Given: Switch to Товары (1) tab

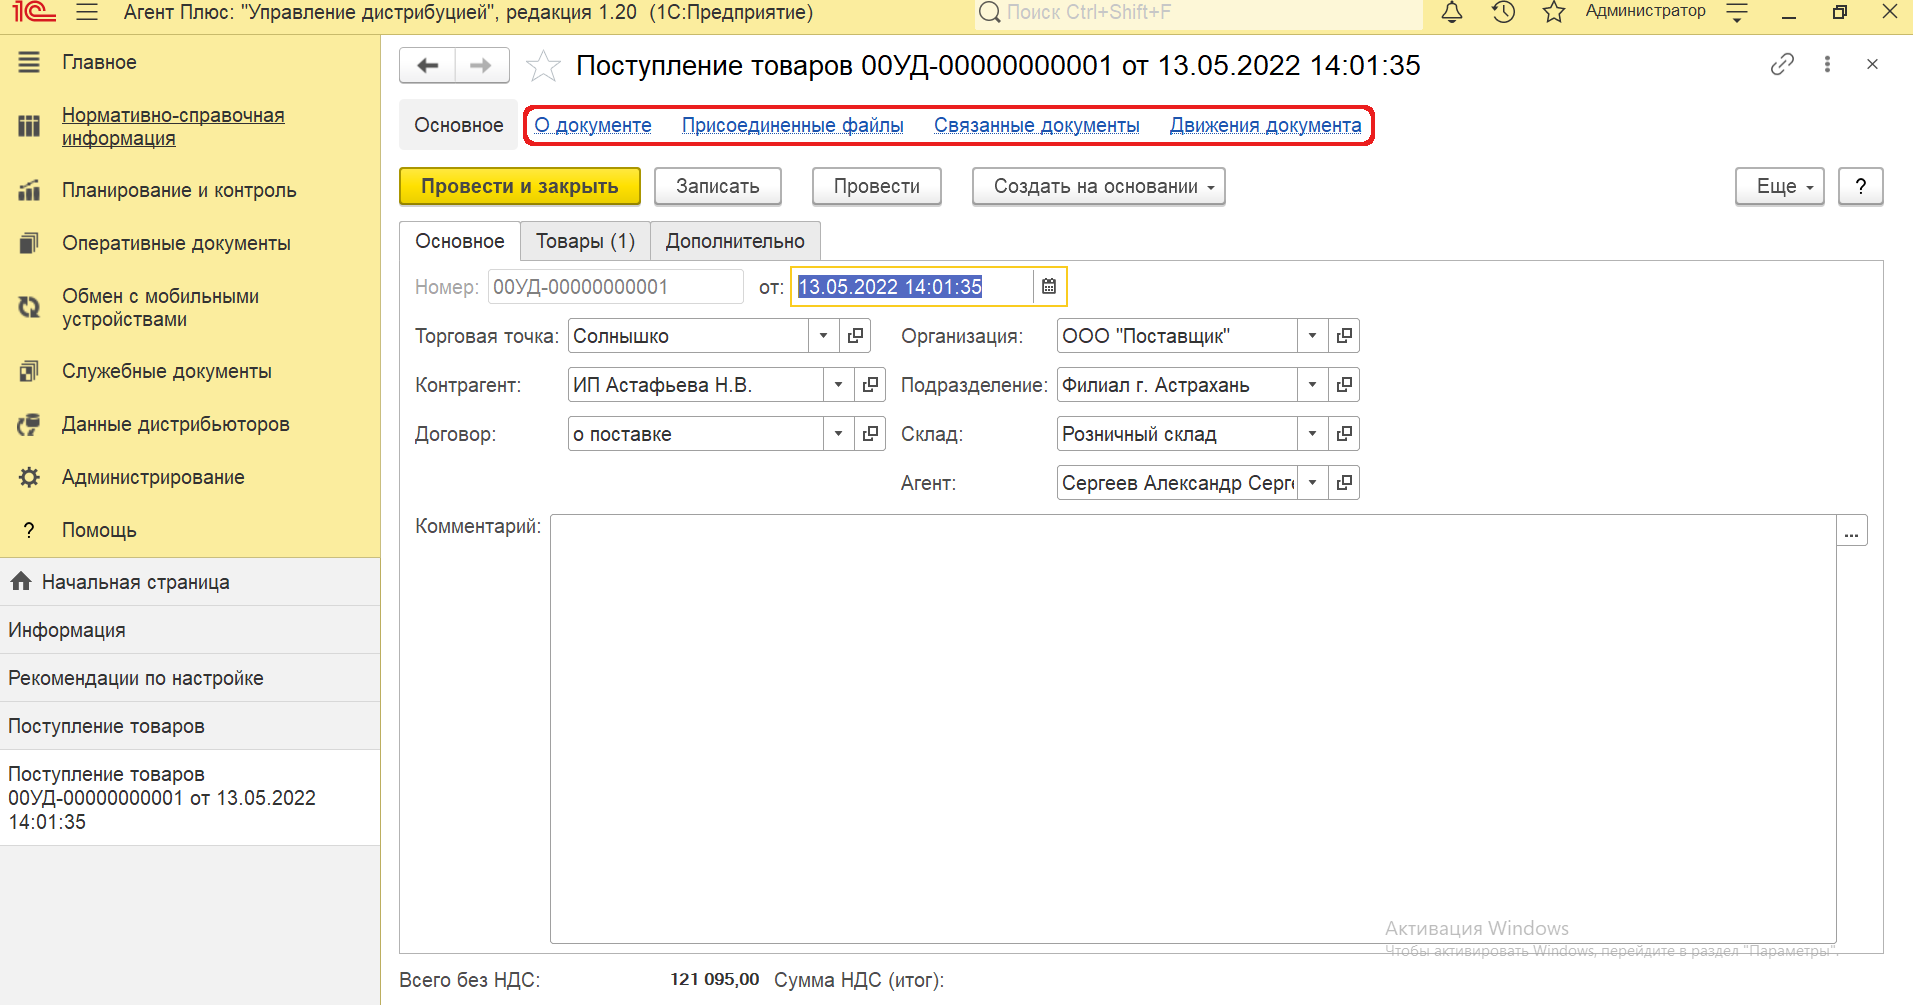Looking at the screenshot, I should tap(585, 241).
